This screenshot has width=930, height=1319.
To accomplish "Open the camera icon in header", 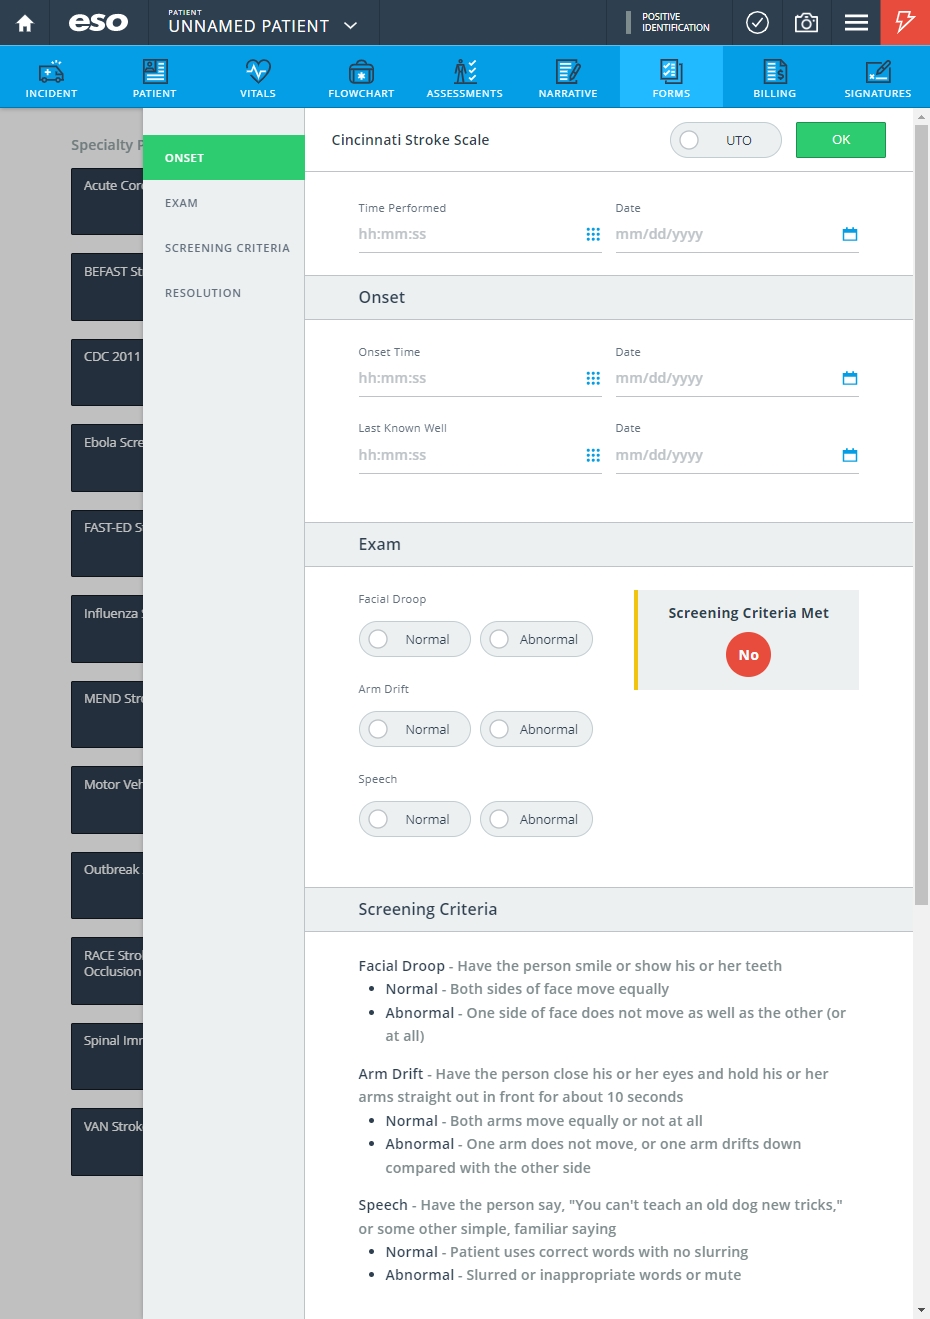I will coord(806,22).
